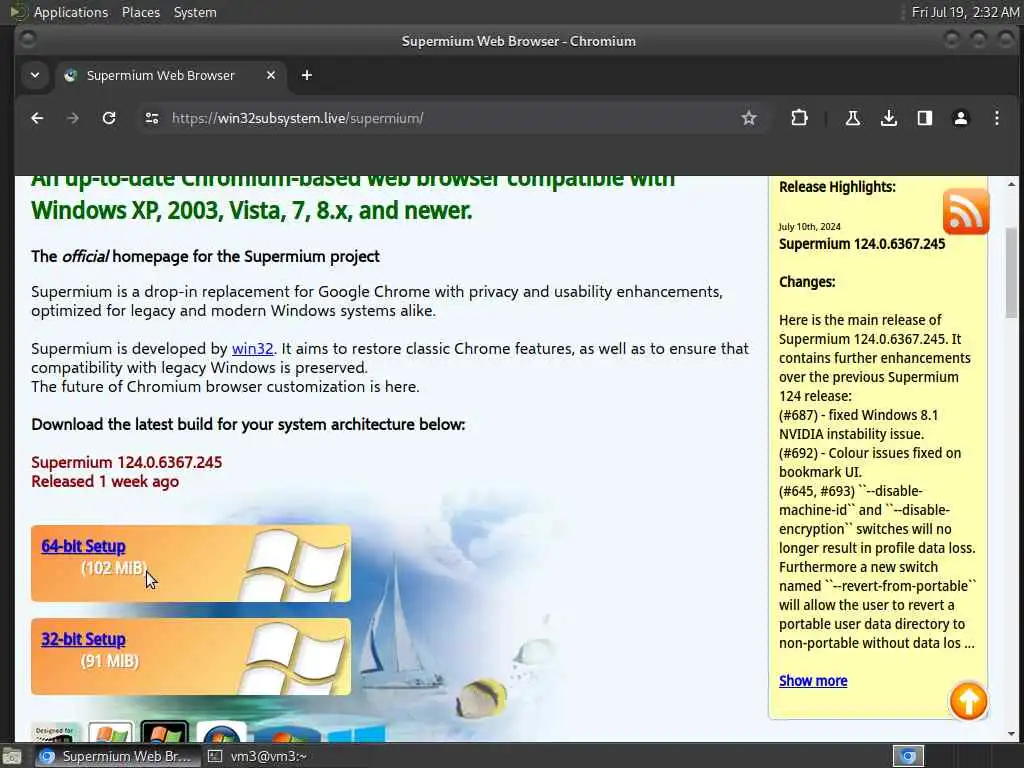Image resolution: width=1024 pixels, height=768 pixels.
Task: Open Chrome Labs flask icon
Action: pyautogui.click(x=852, y=118)
